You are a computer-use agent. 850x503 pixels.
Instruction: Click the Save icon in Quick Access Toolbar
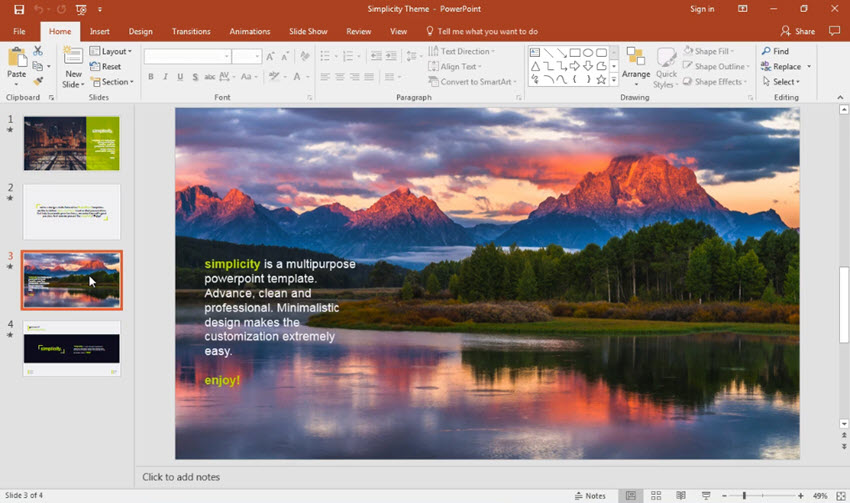click(x=19, y=9)
